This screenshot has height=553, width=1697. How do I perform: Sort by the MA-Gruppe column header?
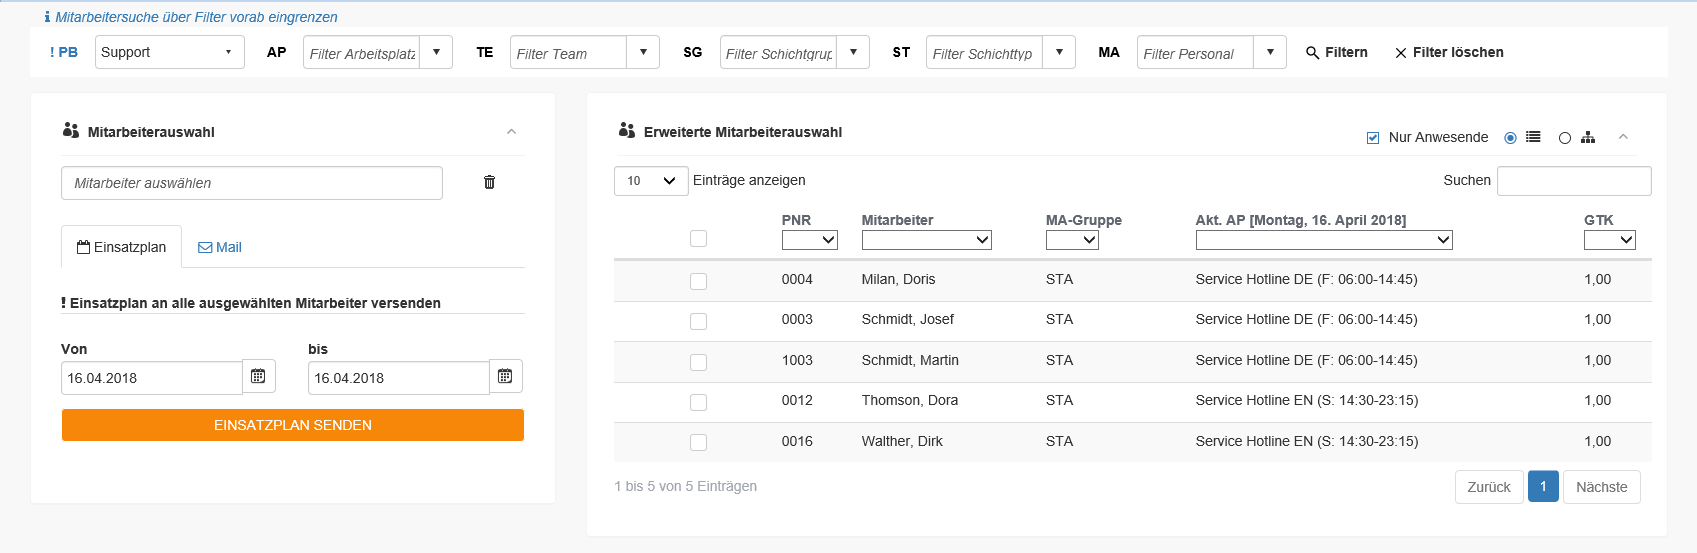tap(1084, 220)
